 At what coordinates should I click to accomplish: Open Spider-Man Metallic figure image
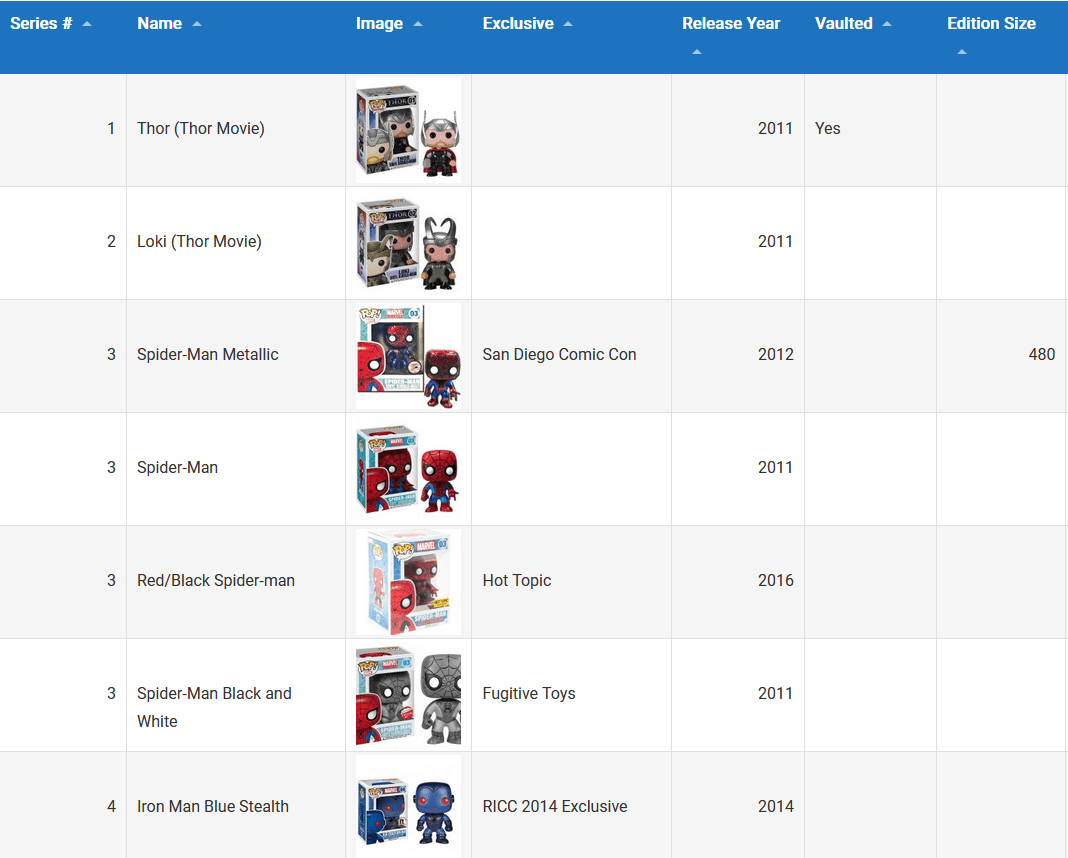409,356
